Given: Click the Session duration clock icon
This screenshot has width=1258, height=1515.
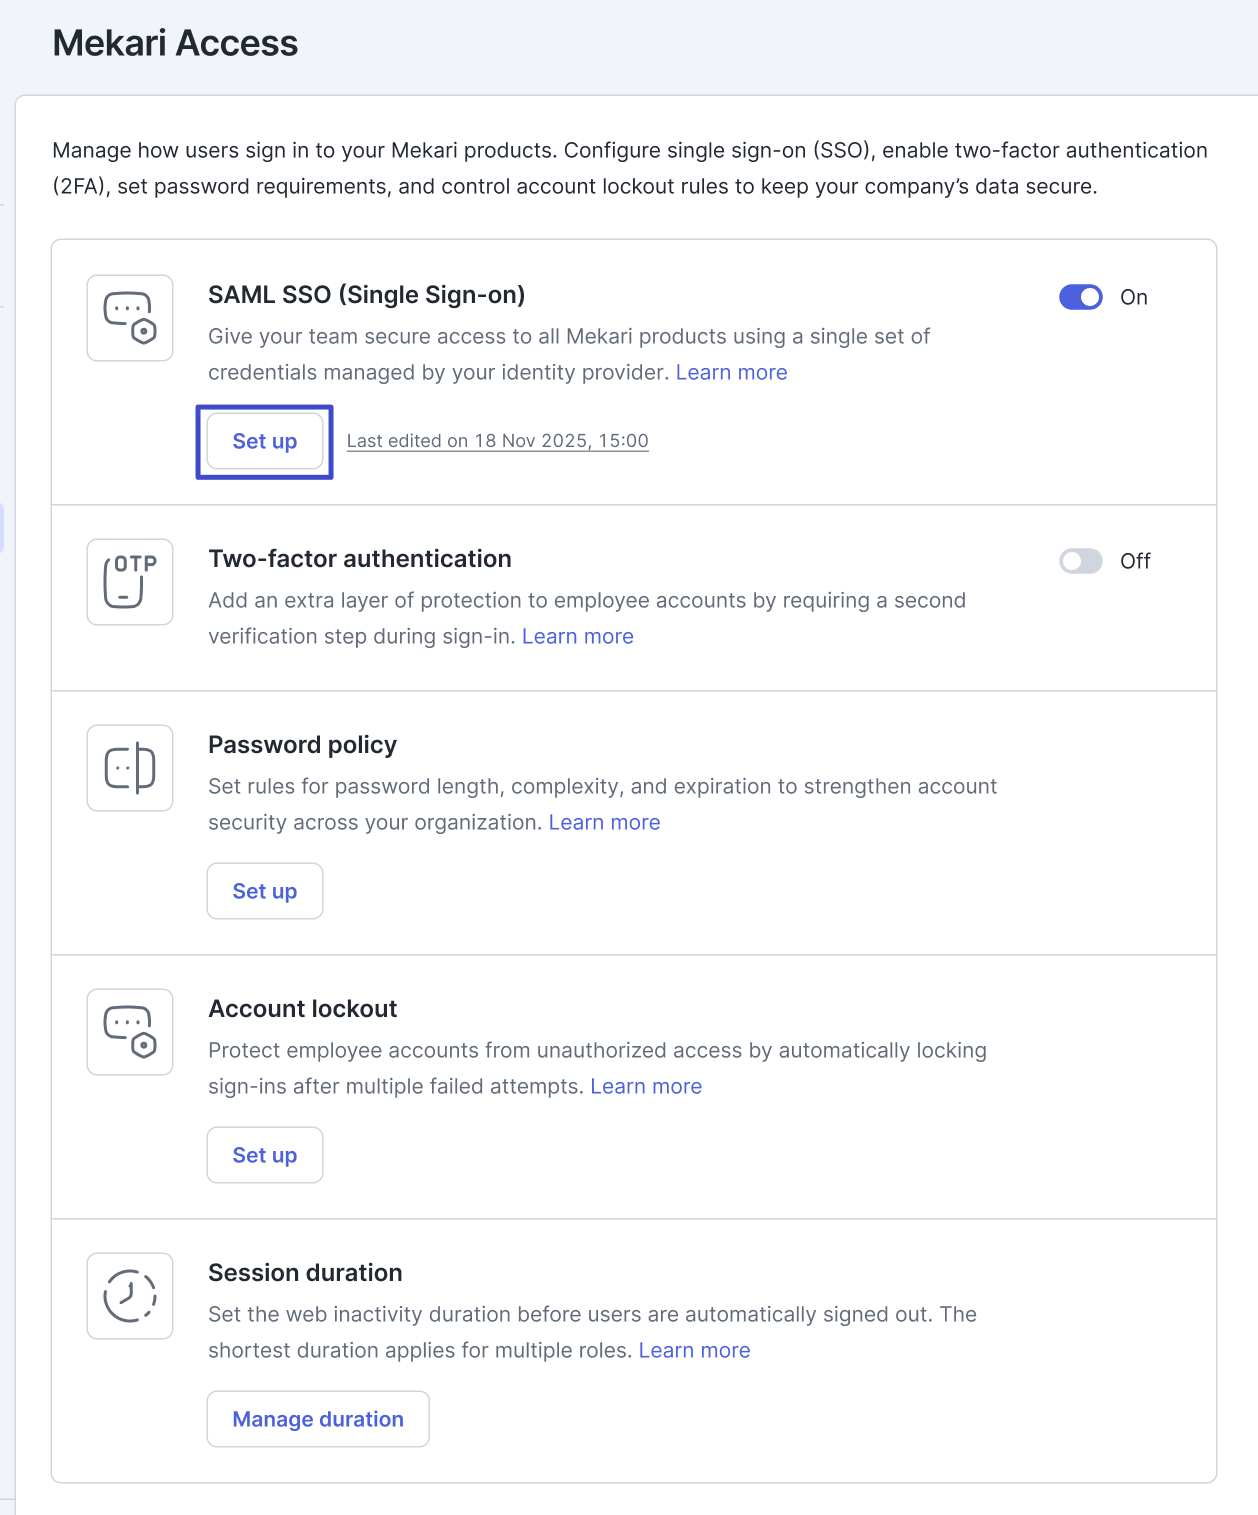Looking at the screenshot, I should tap(130, 1296).
